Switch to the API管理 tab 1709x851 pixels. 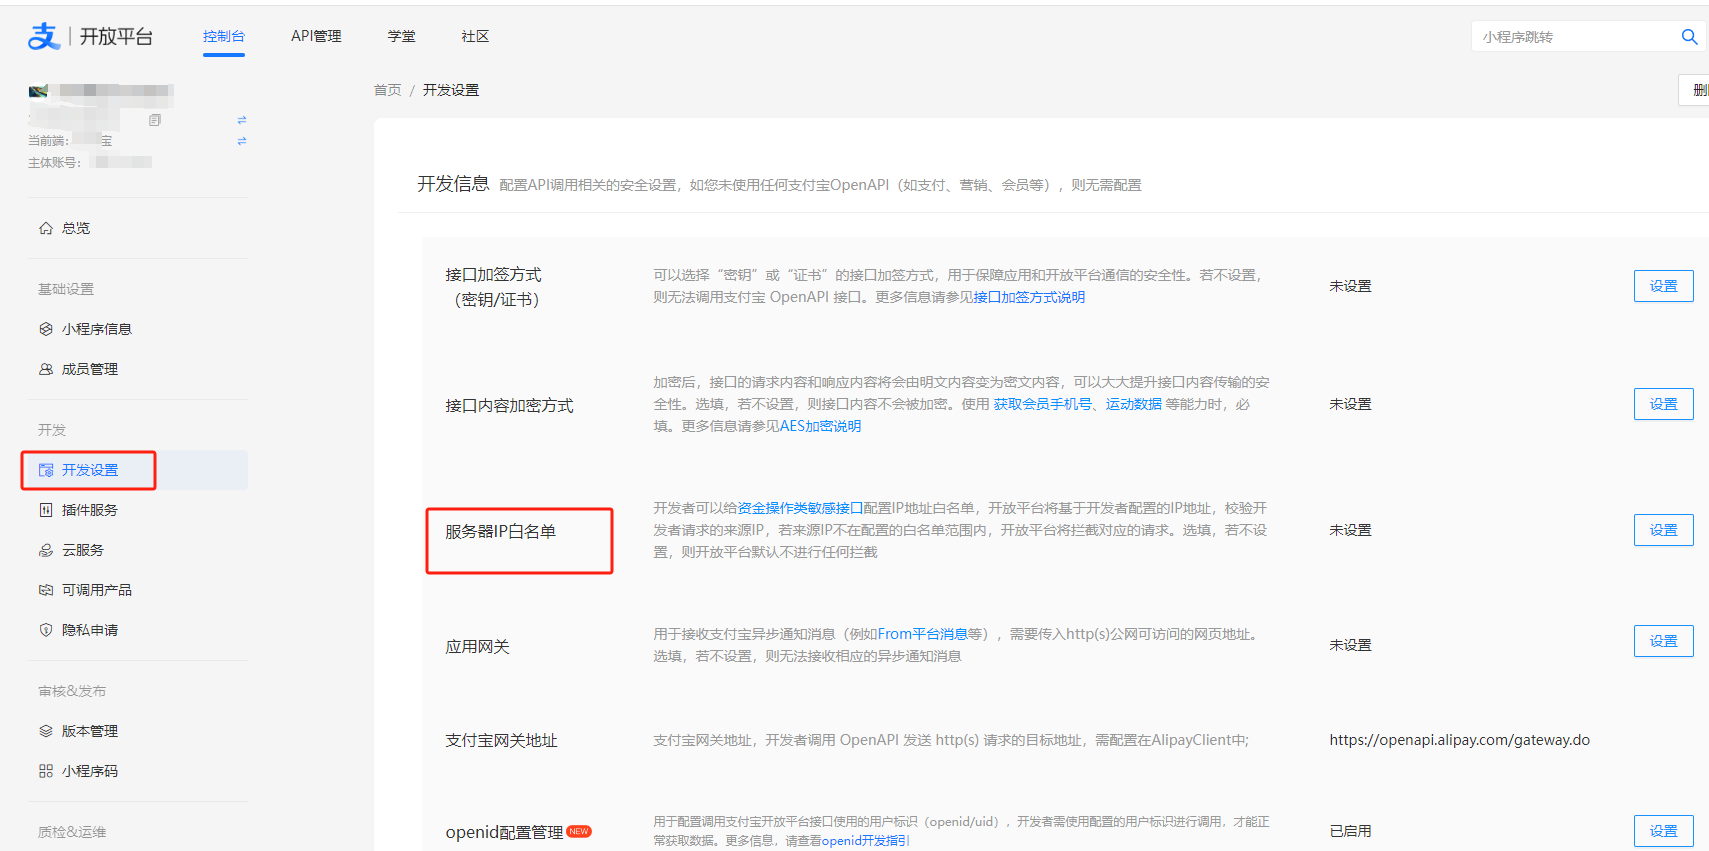[316, 36]
